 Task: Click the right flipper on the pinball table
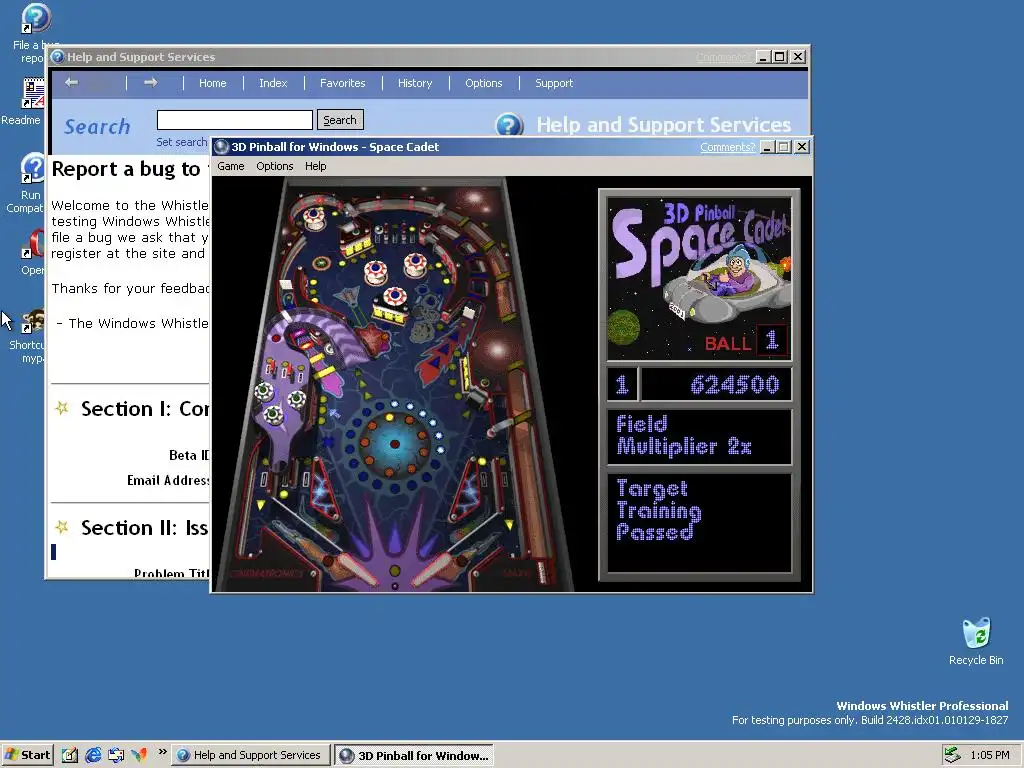click(438, 567)
